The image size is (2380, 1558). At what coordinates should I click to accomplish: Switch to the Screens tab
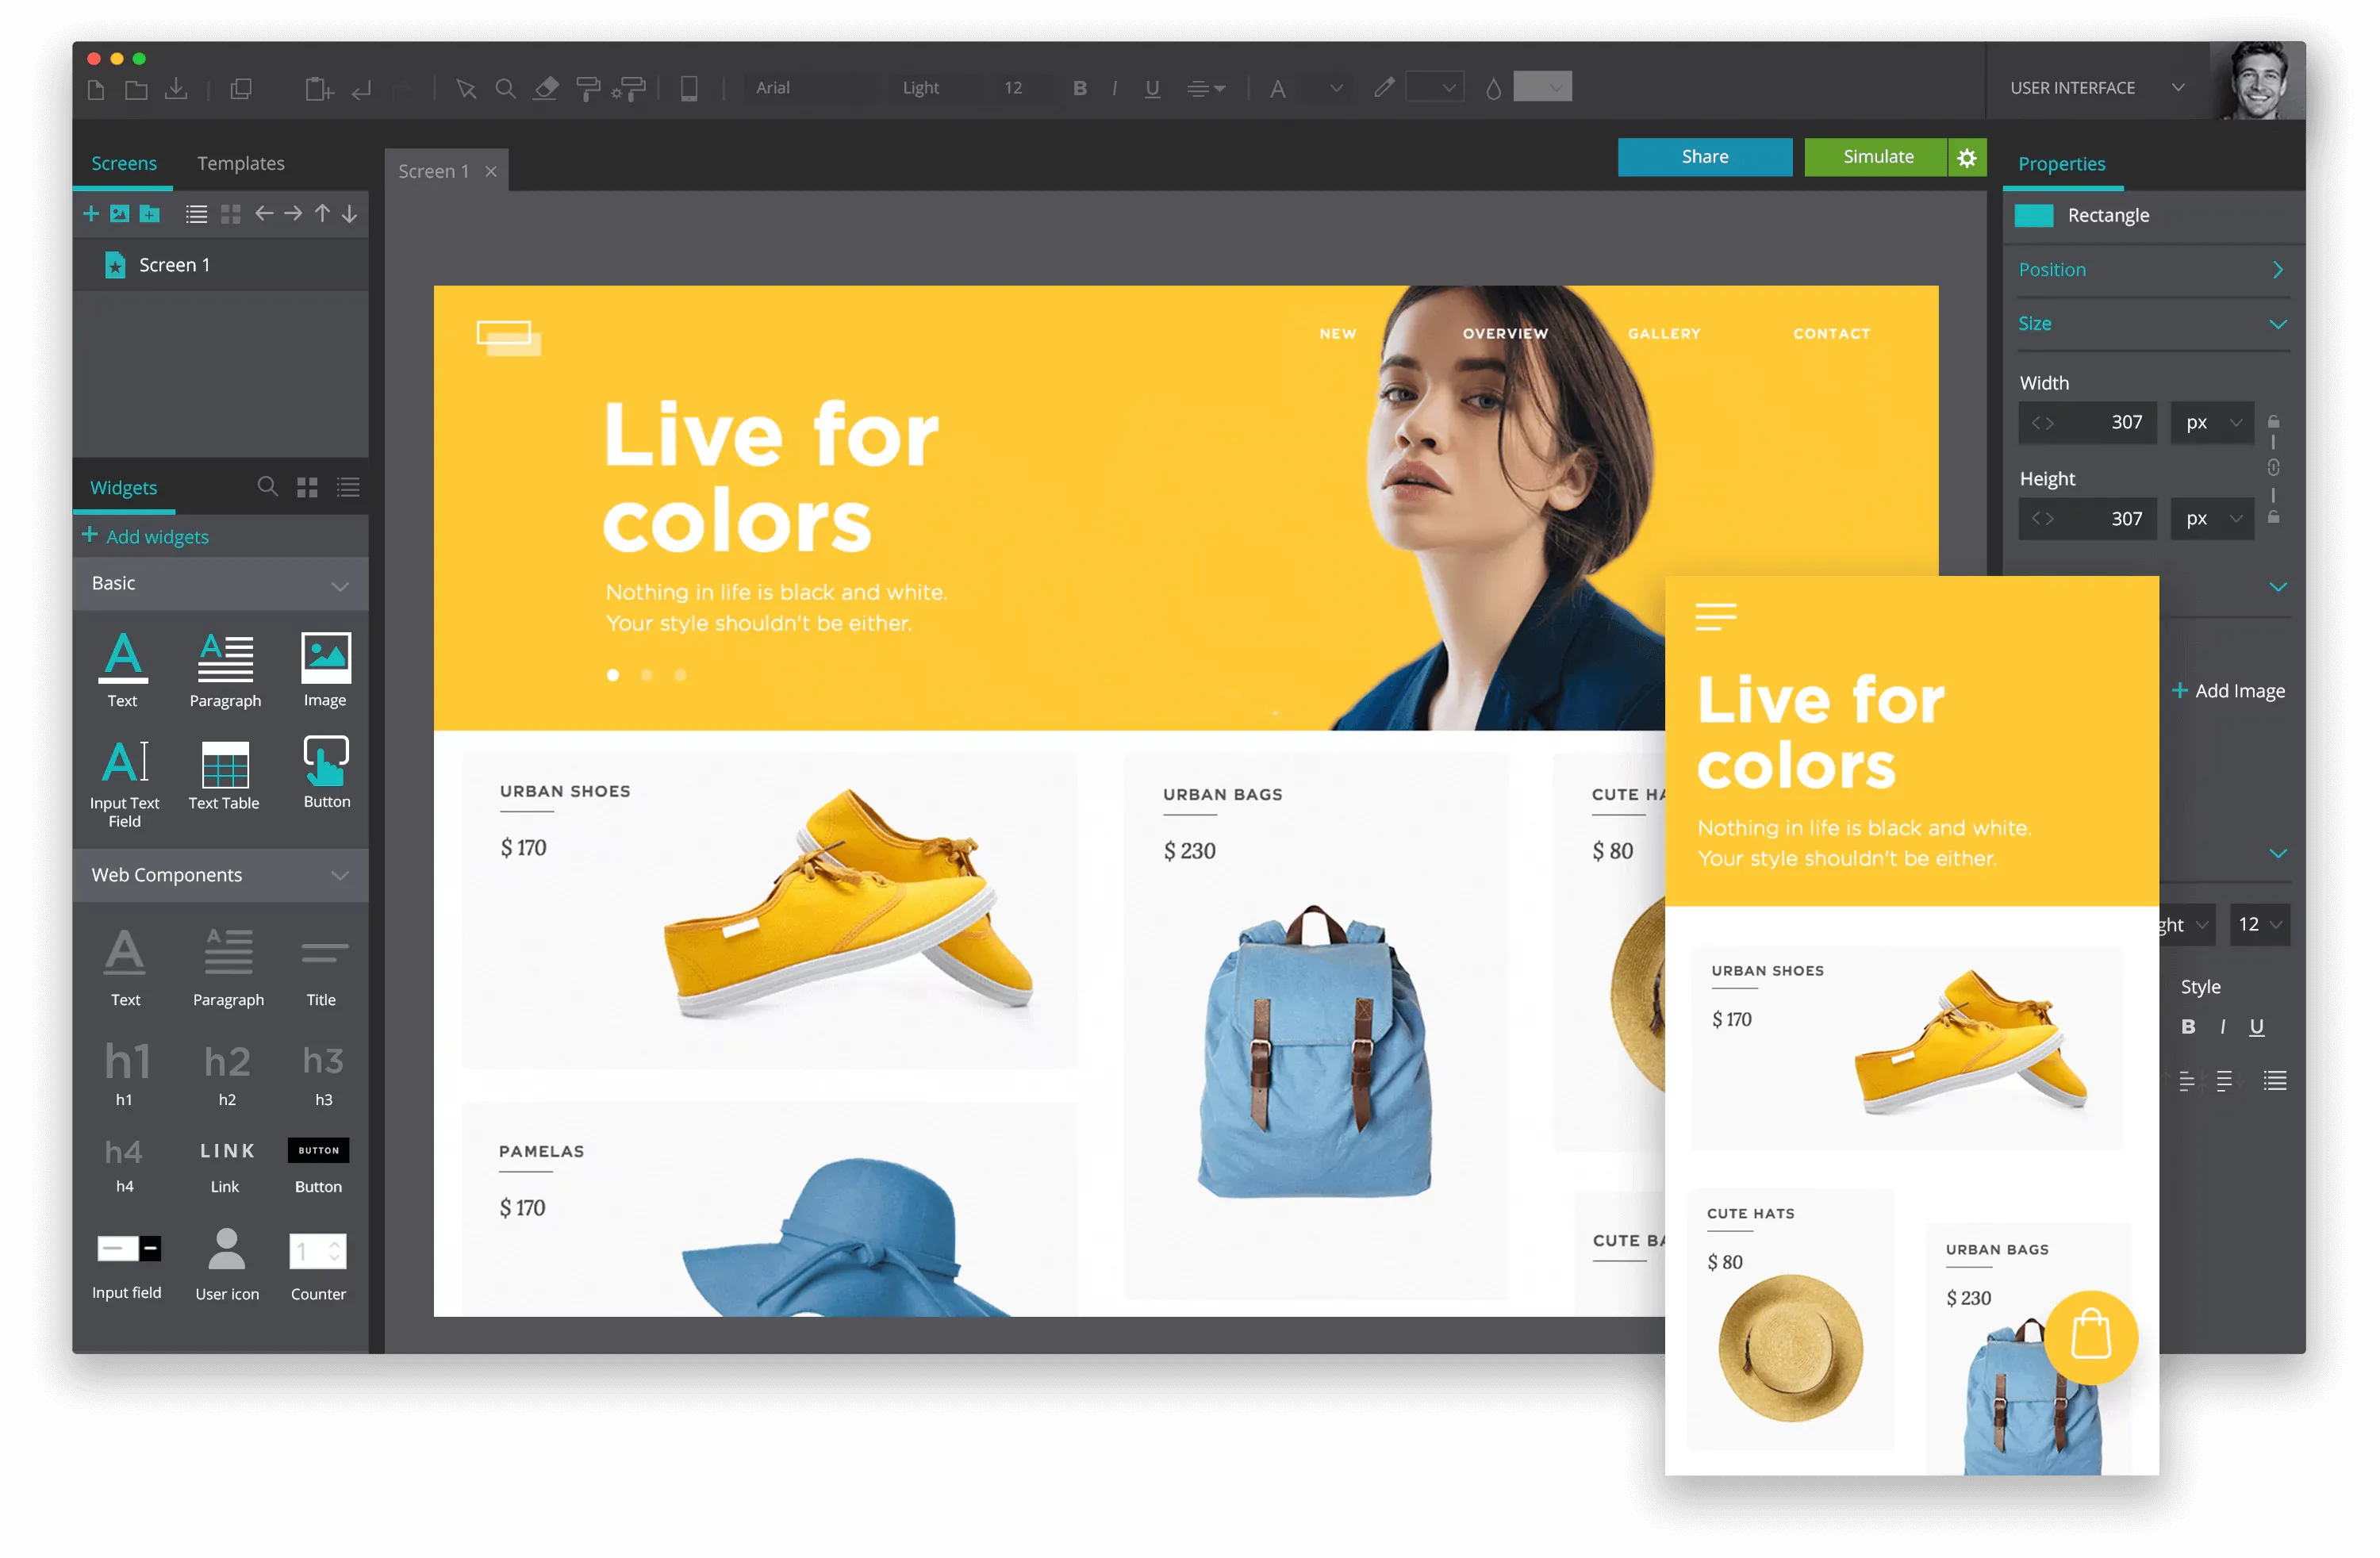(121, 162)
